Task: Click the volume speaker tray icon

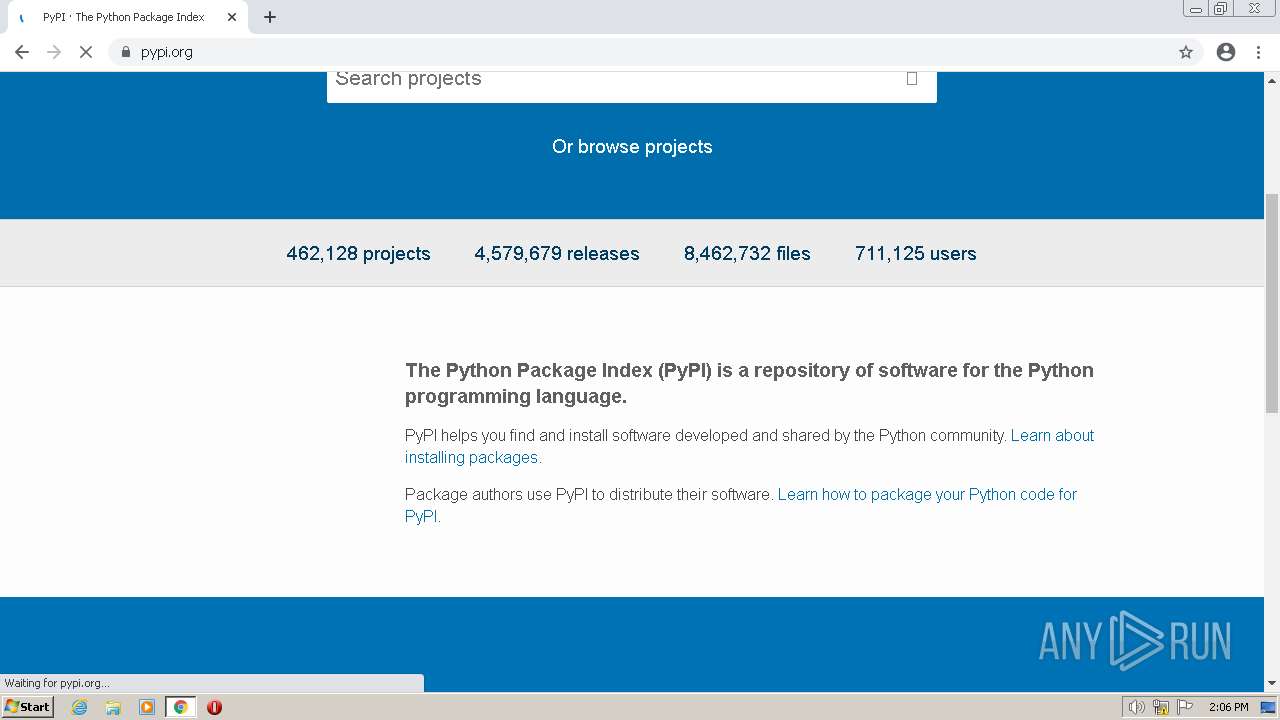Action: (1137, 707)
